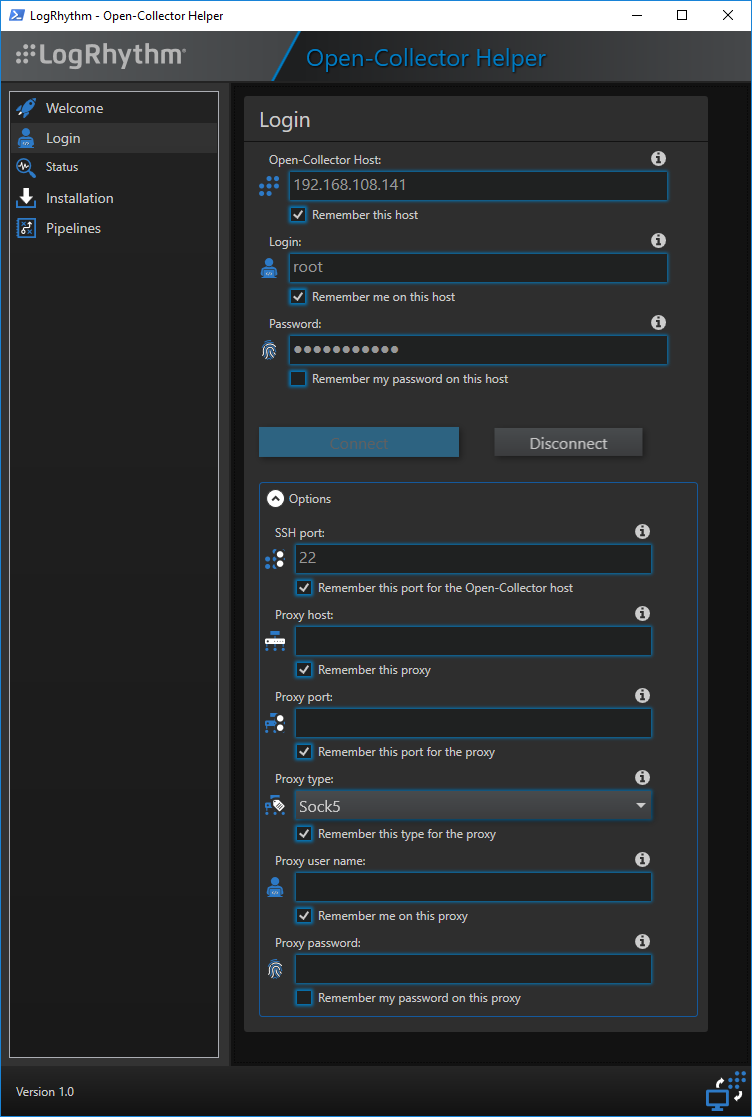Click the user icon beside Proxy user name
This screenshot has width=752, height=1117.
(275, 888)
